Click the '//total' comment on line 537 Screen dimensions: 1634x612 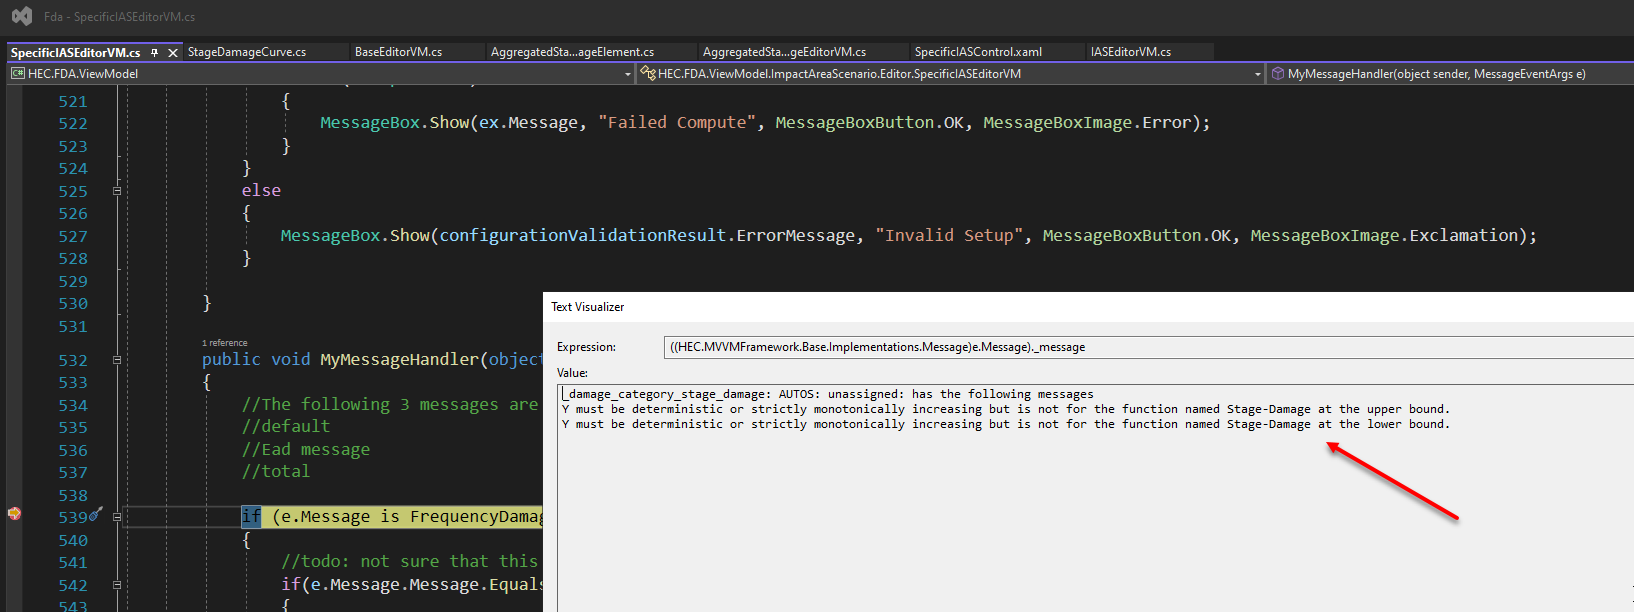pos(275,471)
